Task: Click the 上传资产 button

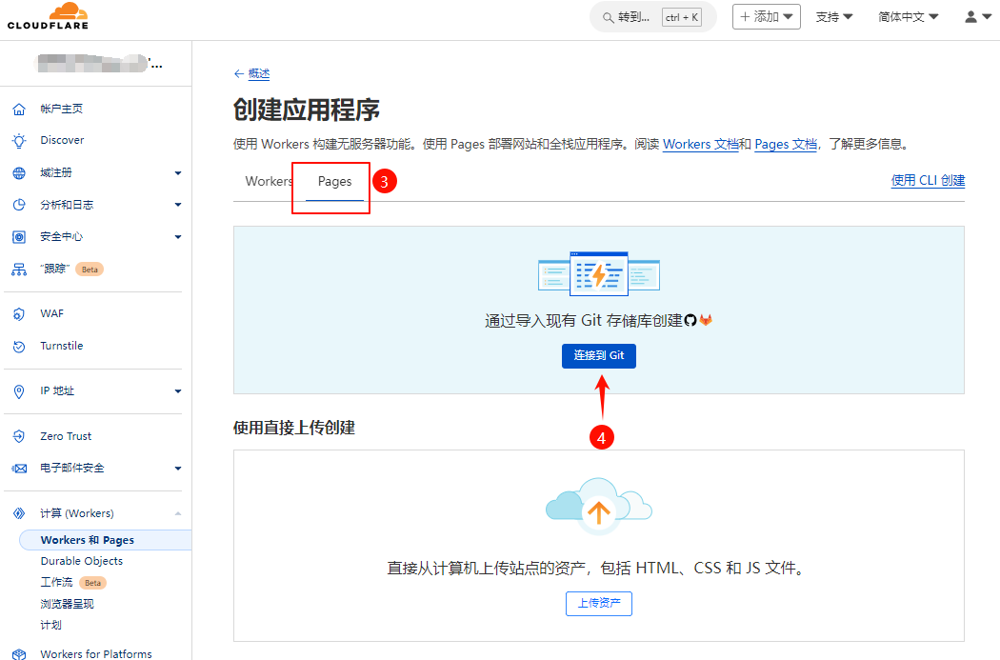Action: tap(598, 603)
